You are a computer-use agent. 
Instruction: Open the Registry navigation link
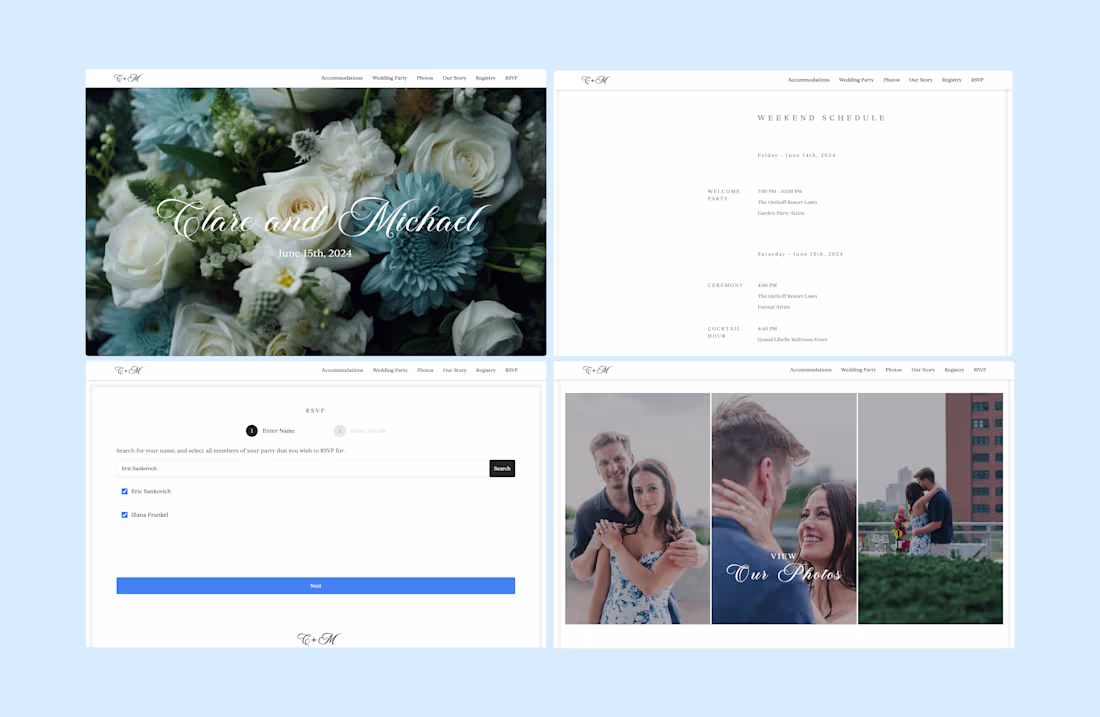point(485,77)
